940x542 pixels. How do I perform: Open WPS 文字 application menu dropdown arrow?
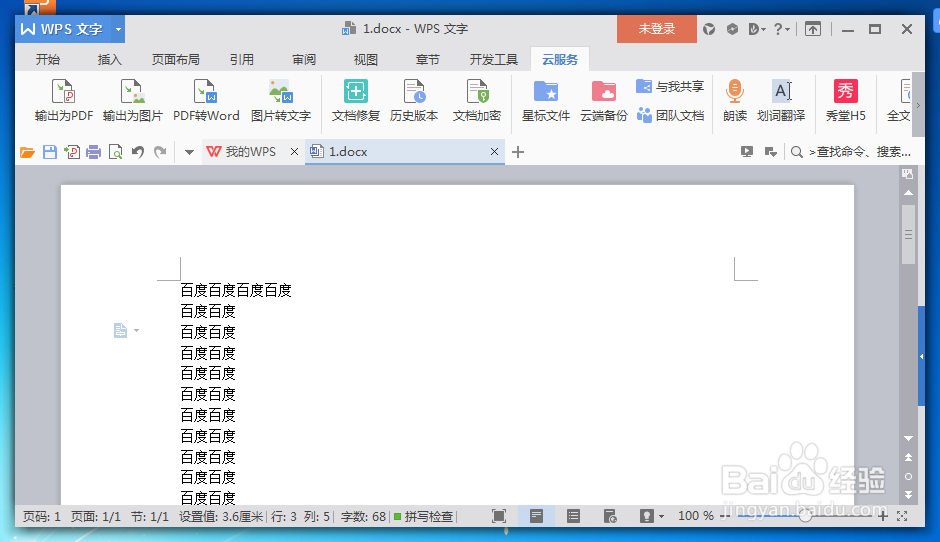pyautogui.click(x=118, y=29)
